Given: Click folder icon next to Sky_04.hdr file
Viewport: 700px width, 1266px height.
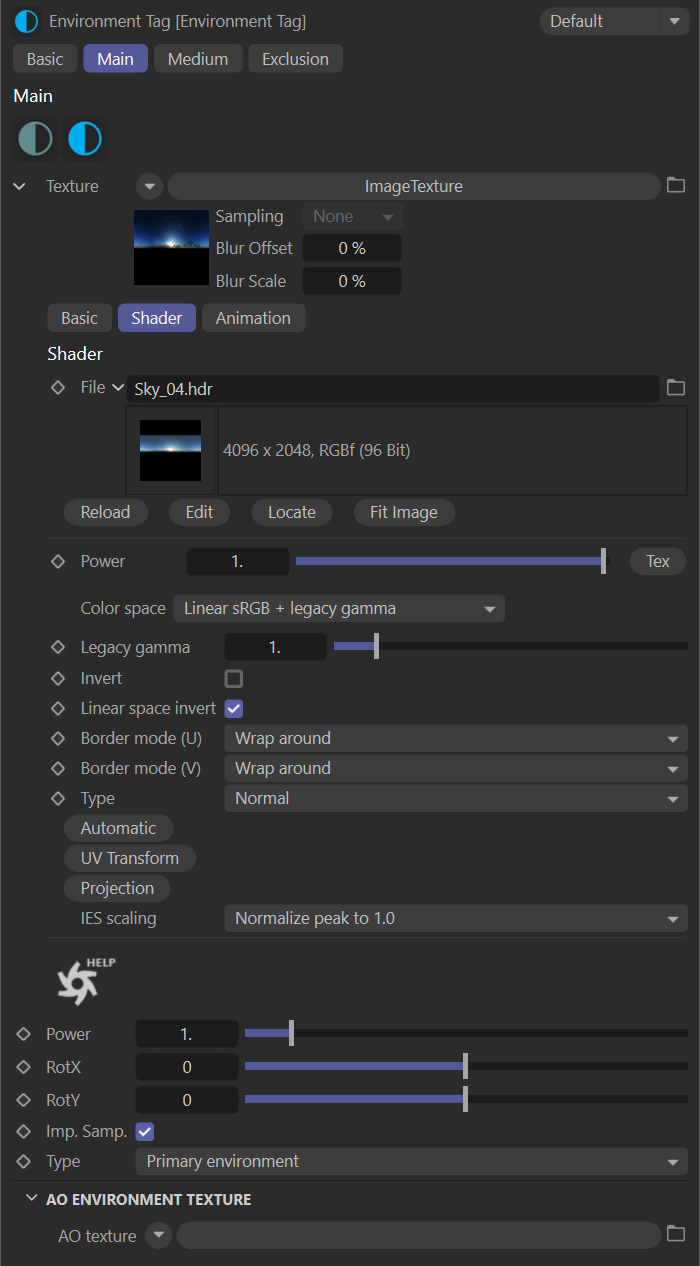Looking at the screenshot, I should pyautogui.click(x=676, y=388).
